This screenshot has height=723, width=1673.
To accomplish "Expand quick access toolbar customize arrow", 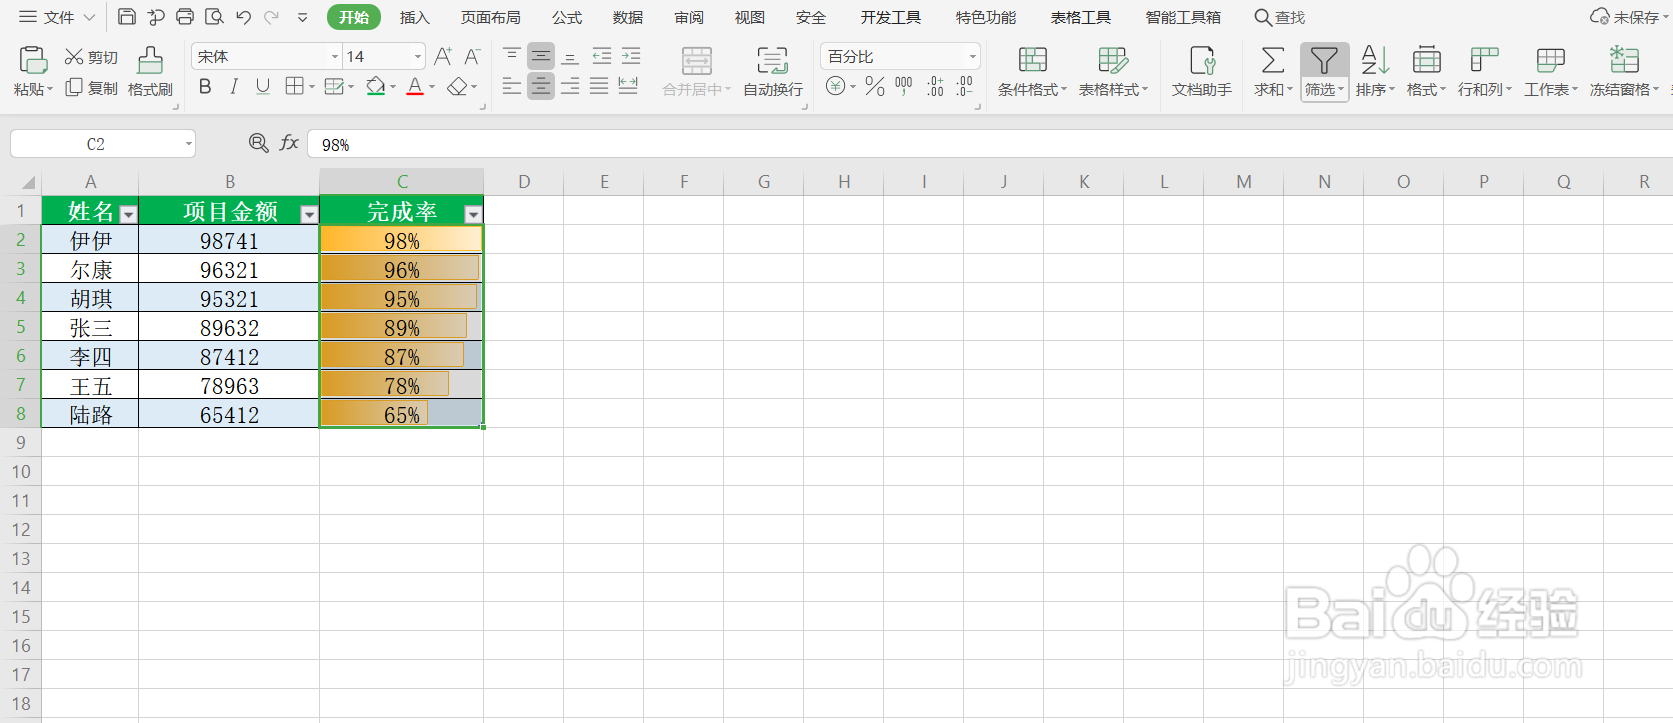I will [x=302, y=17].
